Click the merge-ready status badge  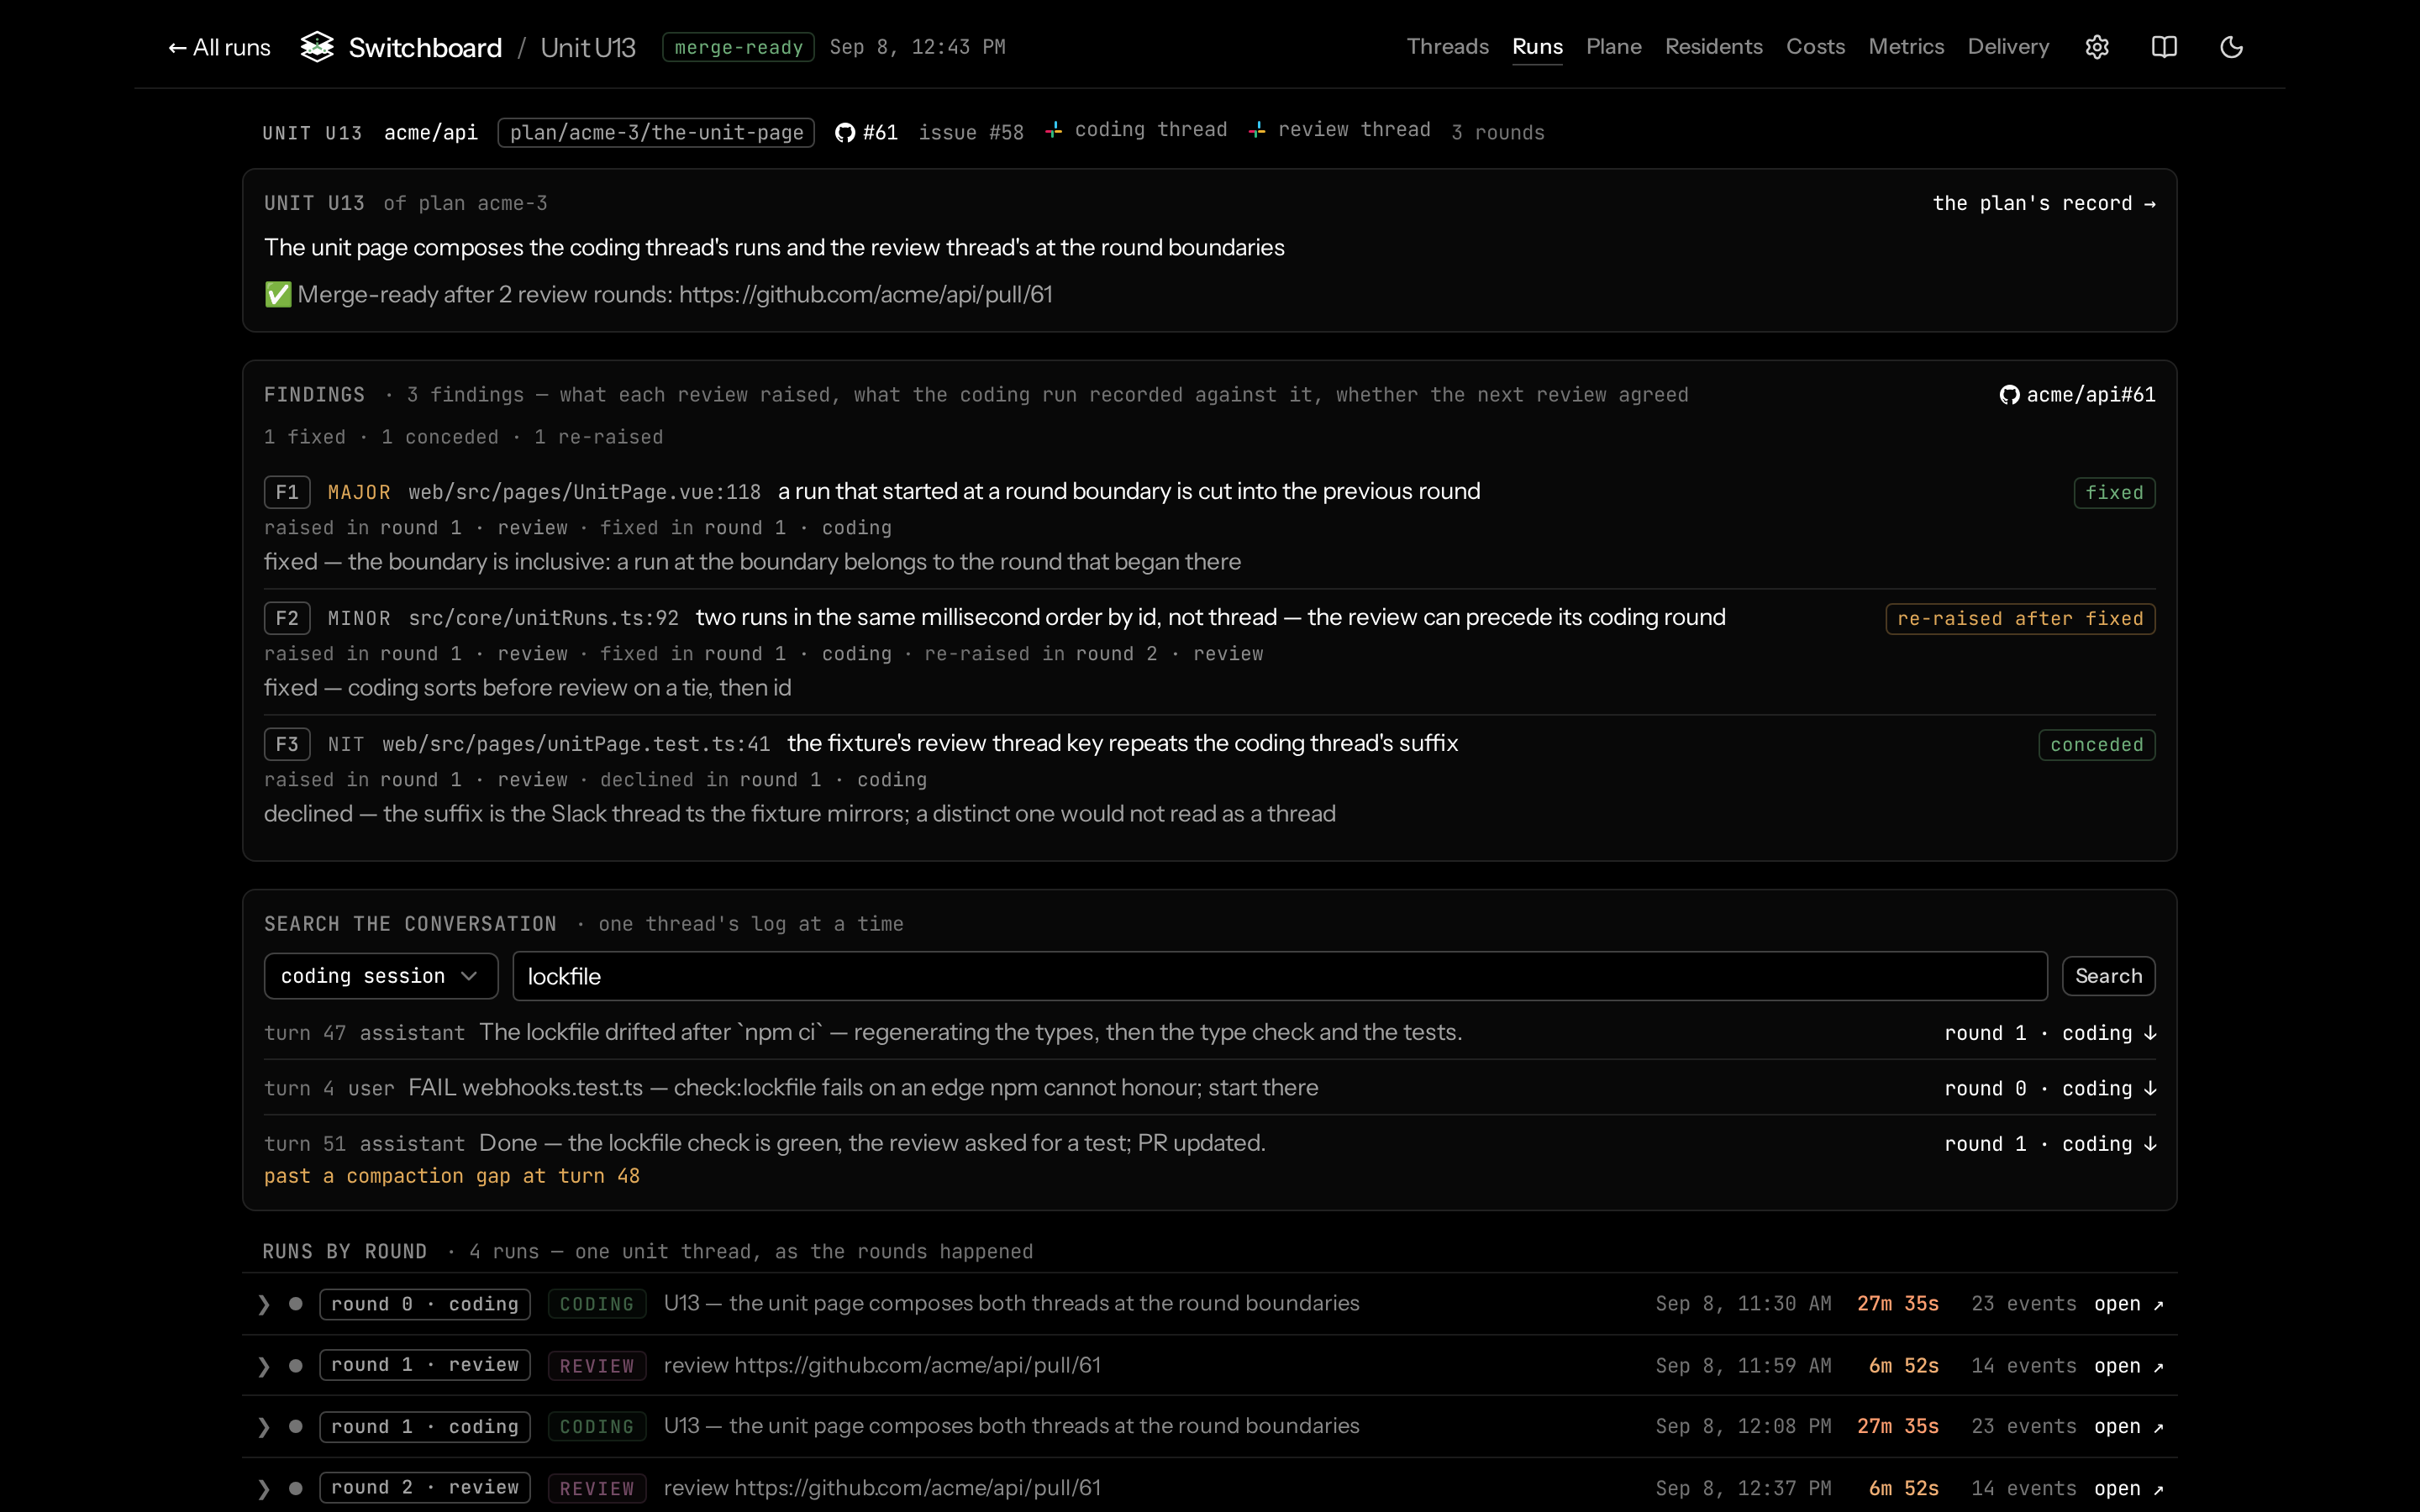(x=738, y=47)
